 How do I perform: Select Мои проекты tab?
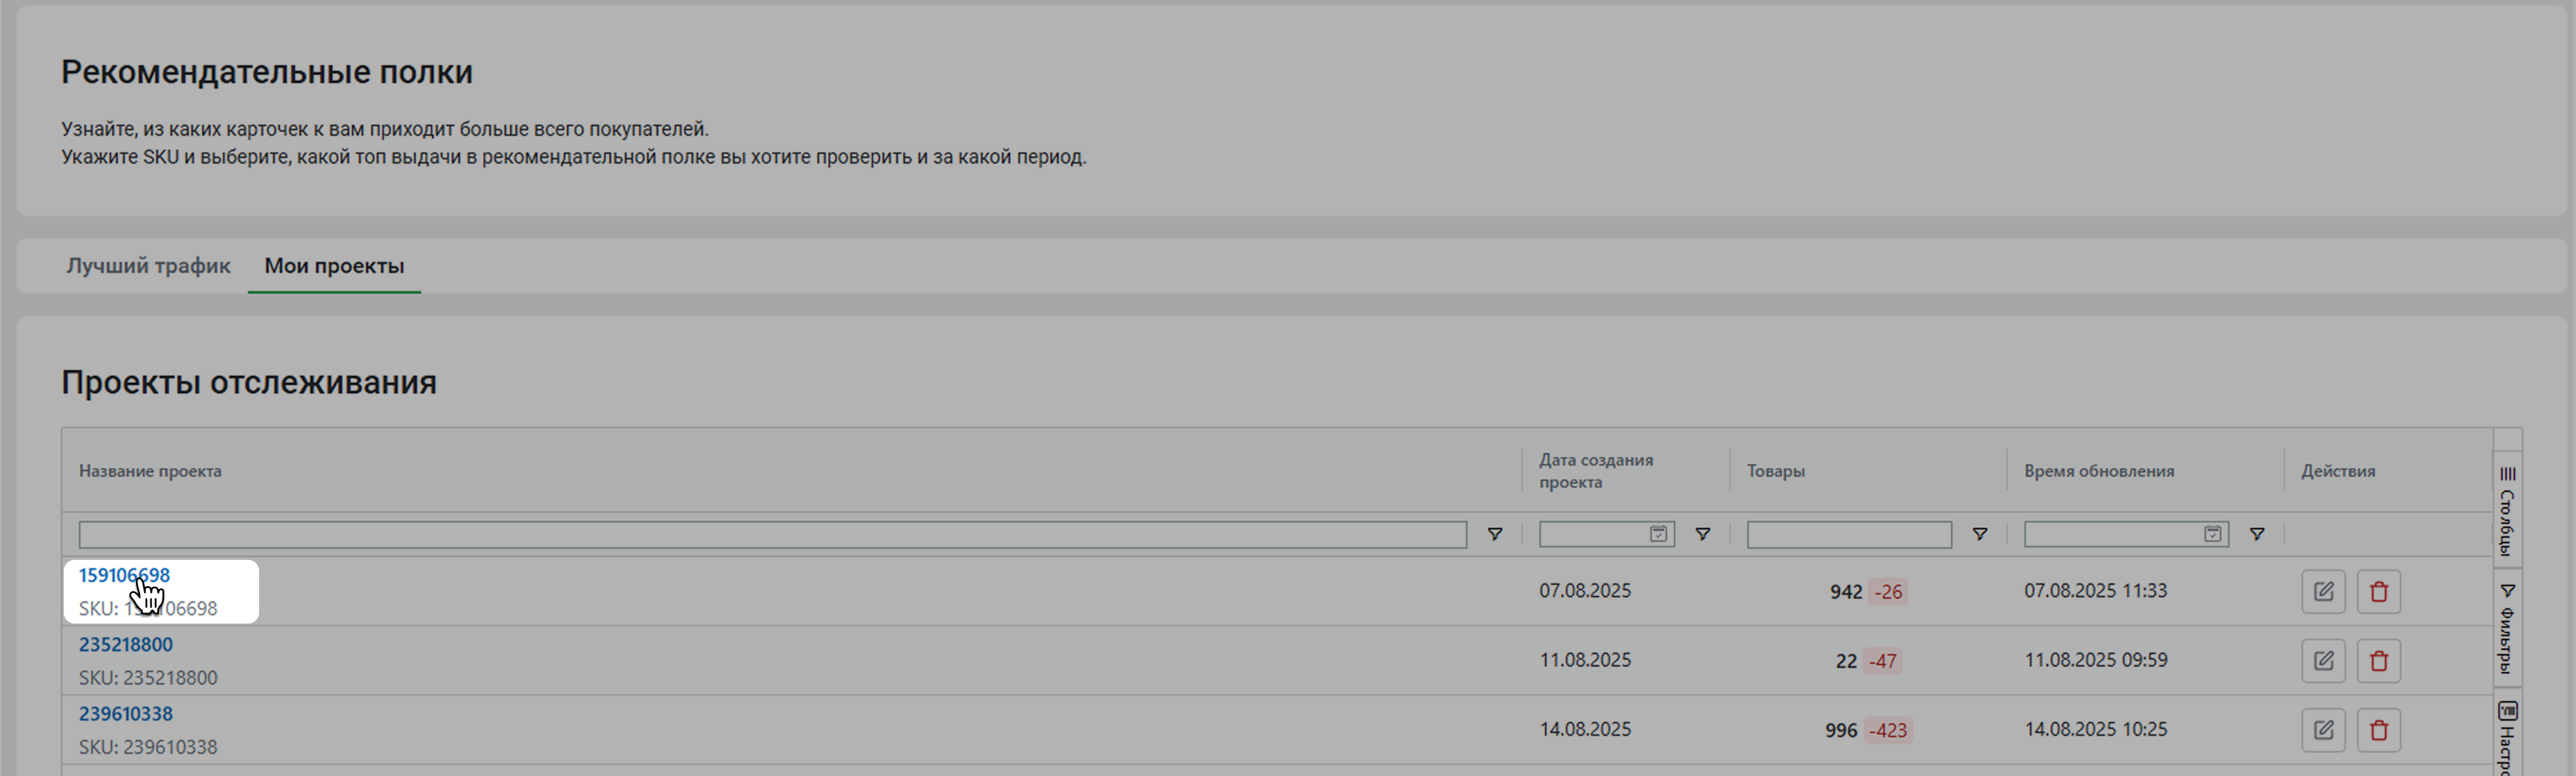click(334, 266)
